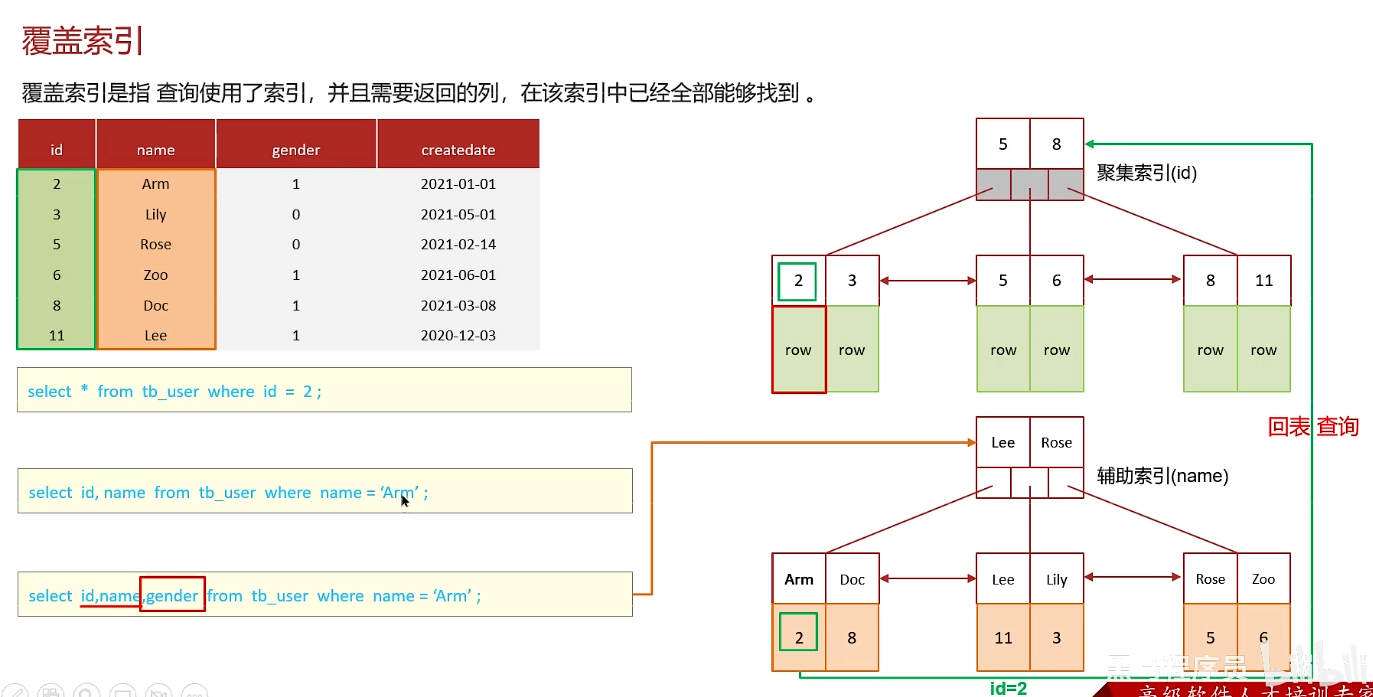
Task: Click the 辅助索引(name) label
Action: click(x=1162, y=476)
